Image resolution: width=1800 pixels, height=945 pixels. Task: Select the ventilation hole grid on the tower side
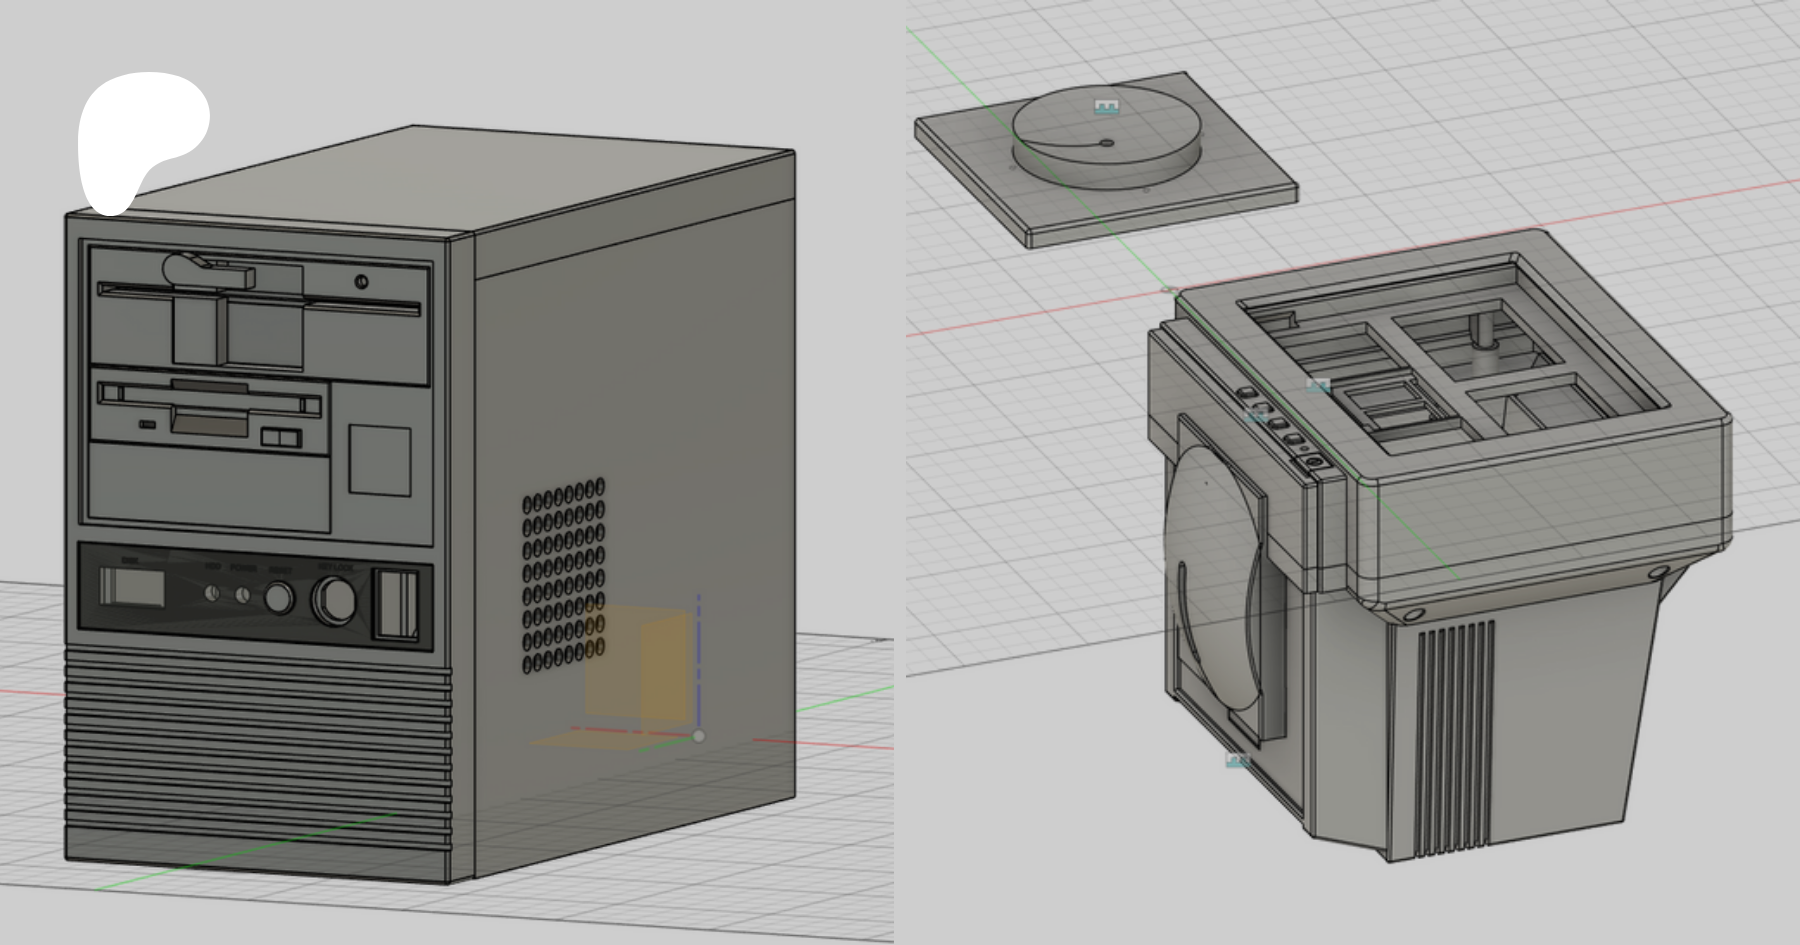point(564,575)
